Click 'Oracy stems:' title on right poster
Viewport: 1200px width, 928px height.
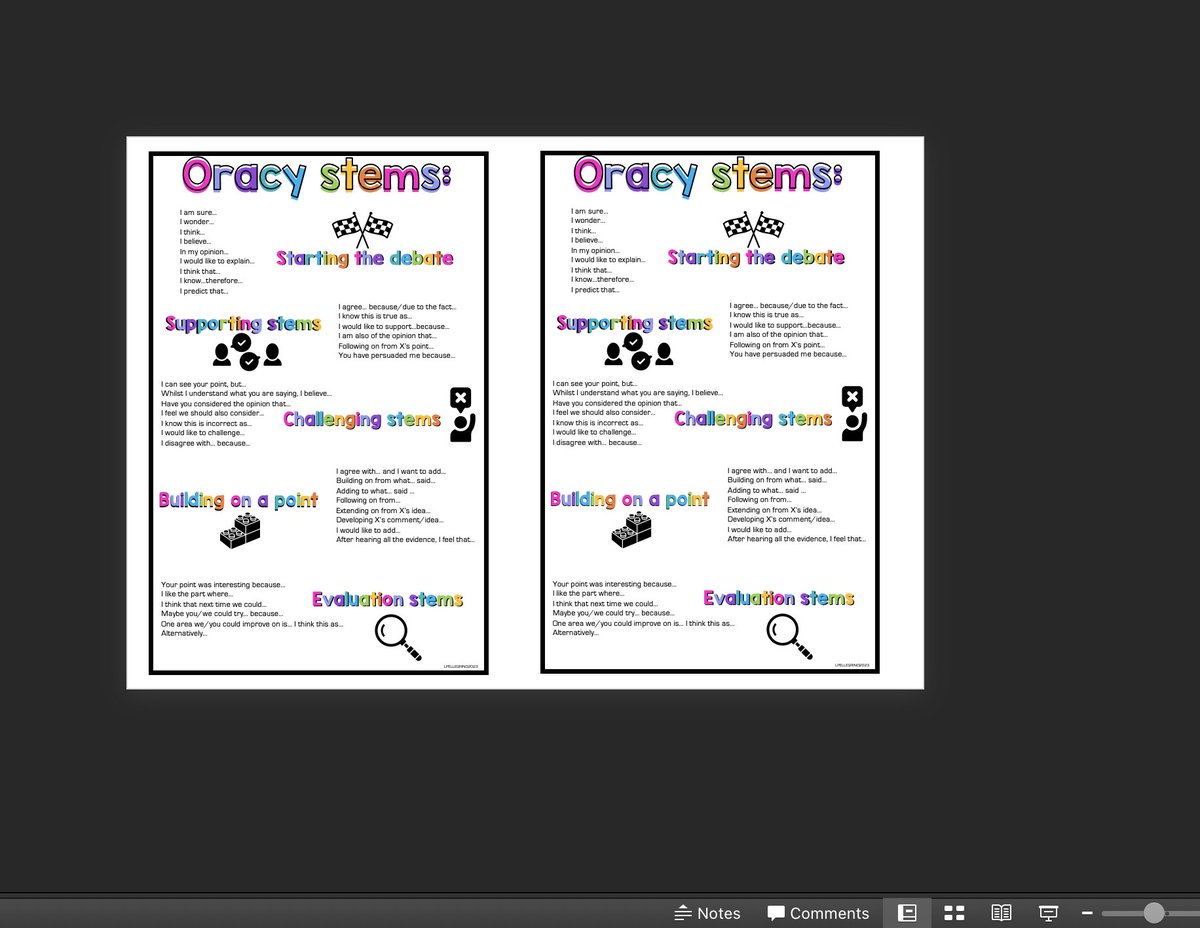pyautogui.click(x=707, y=176)
